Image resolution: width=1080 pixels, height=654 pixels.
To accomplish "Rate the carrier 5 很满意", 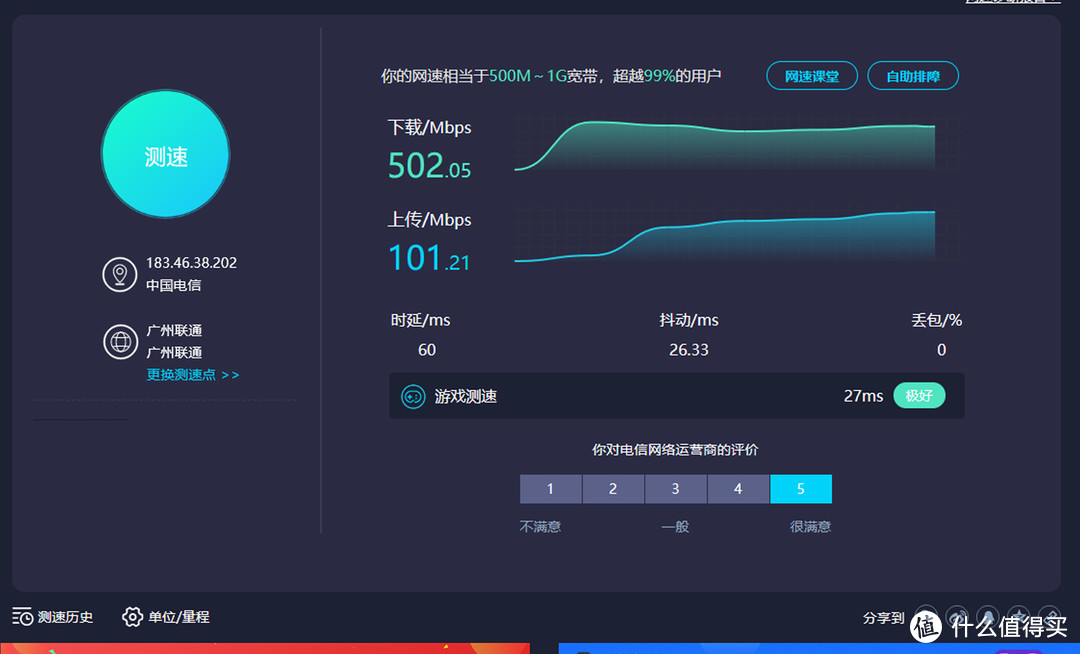I will coord(801,489).
